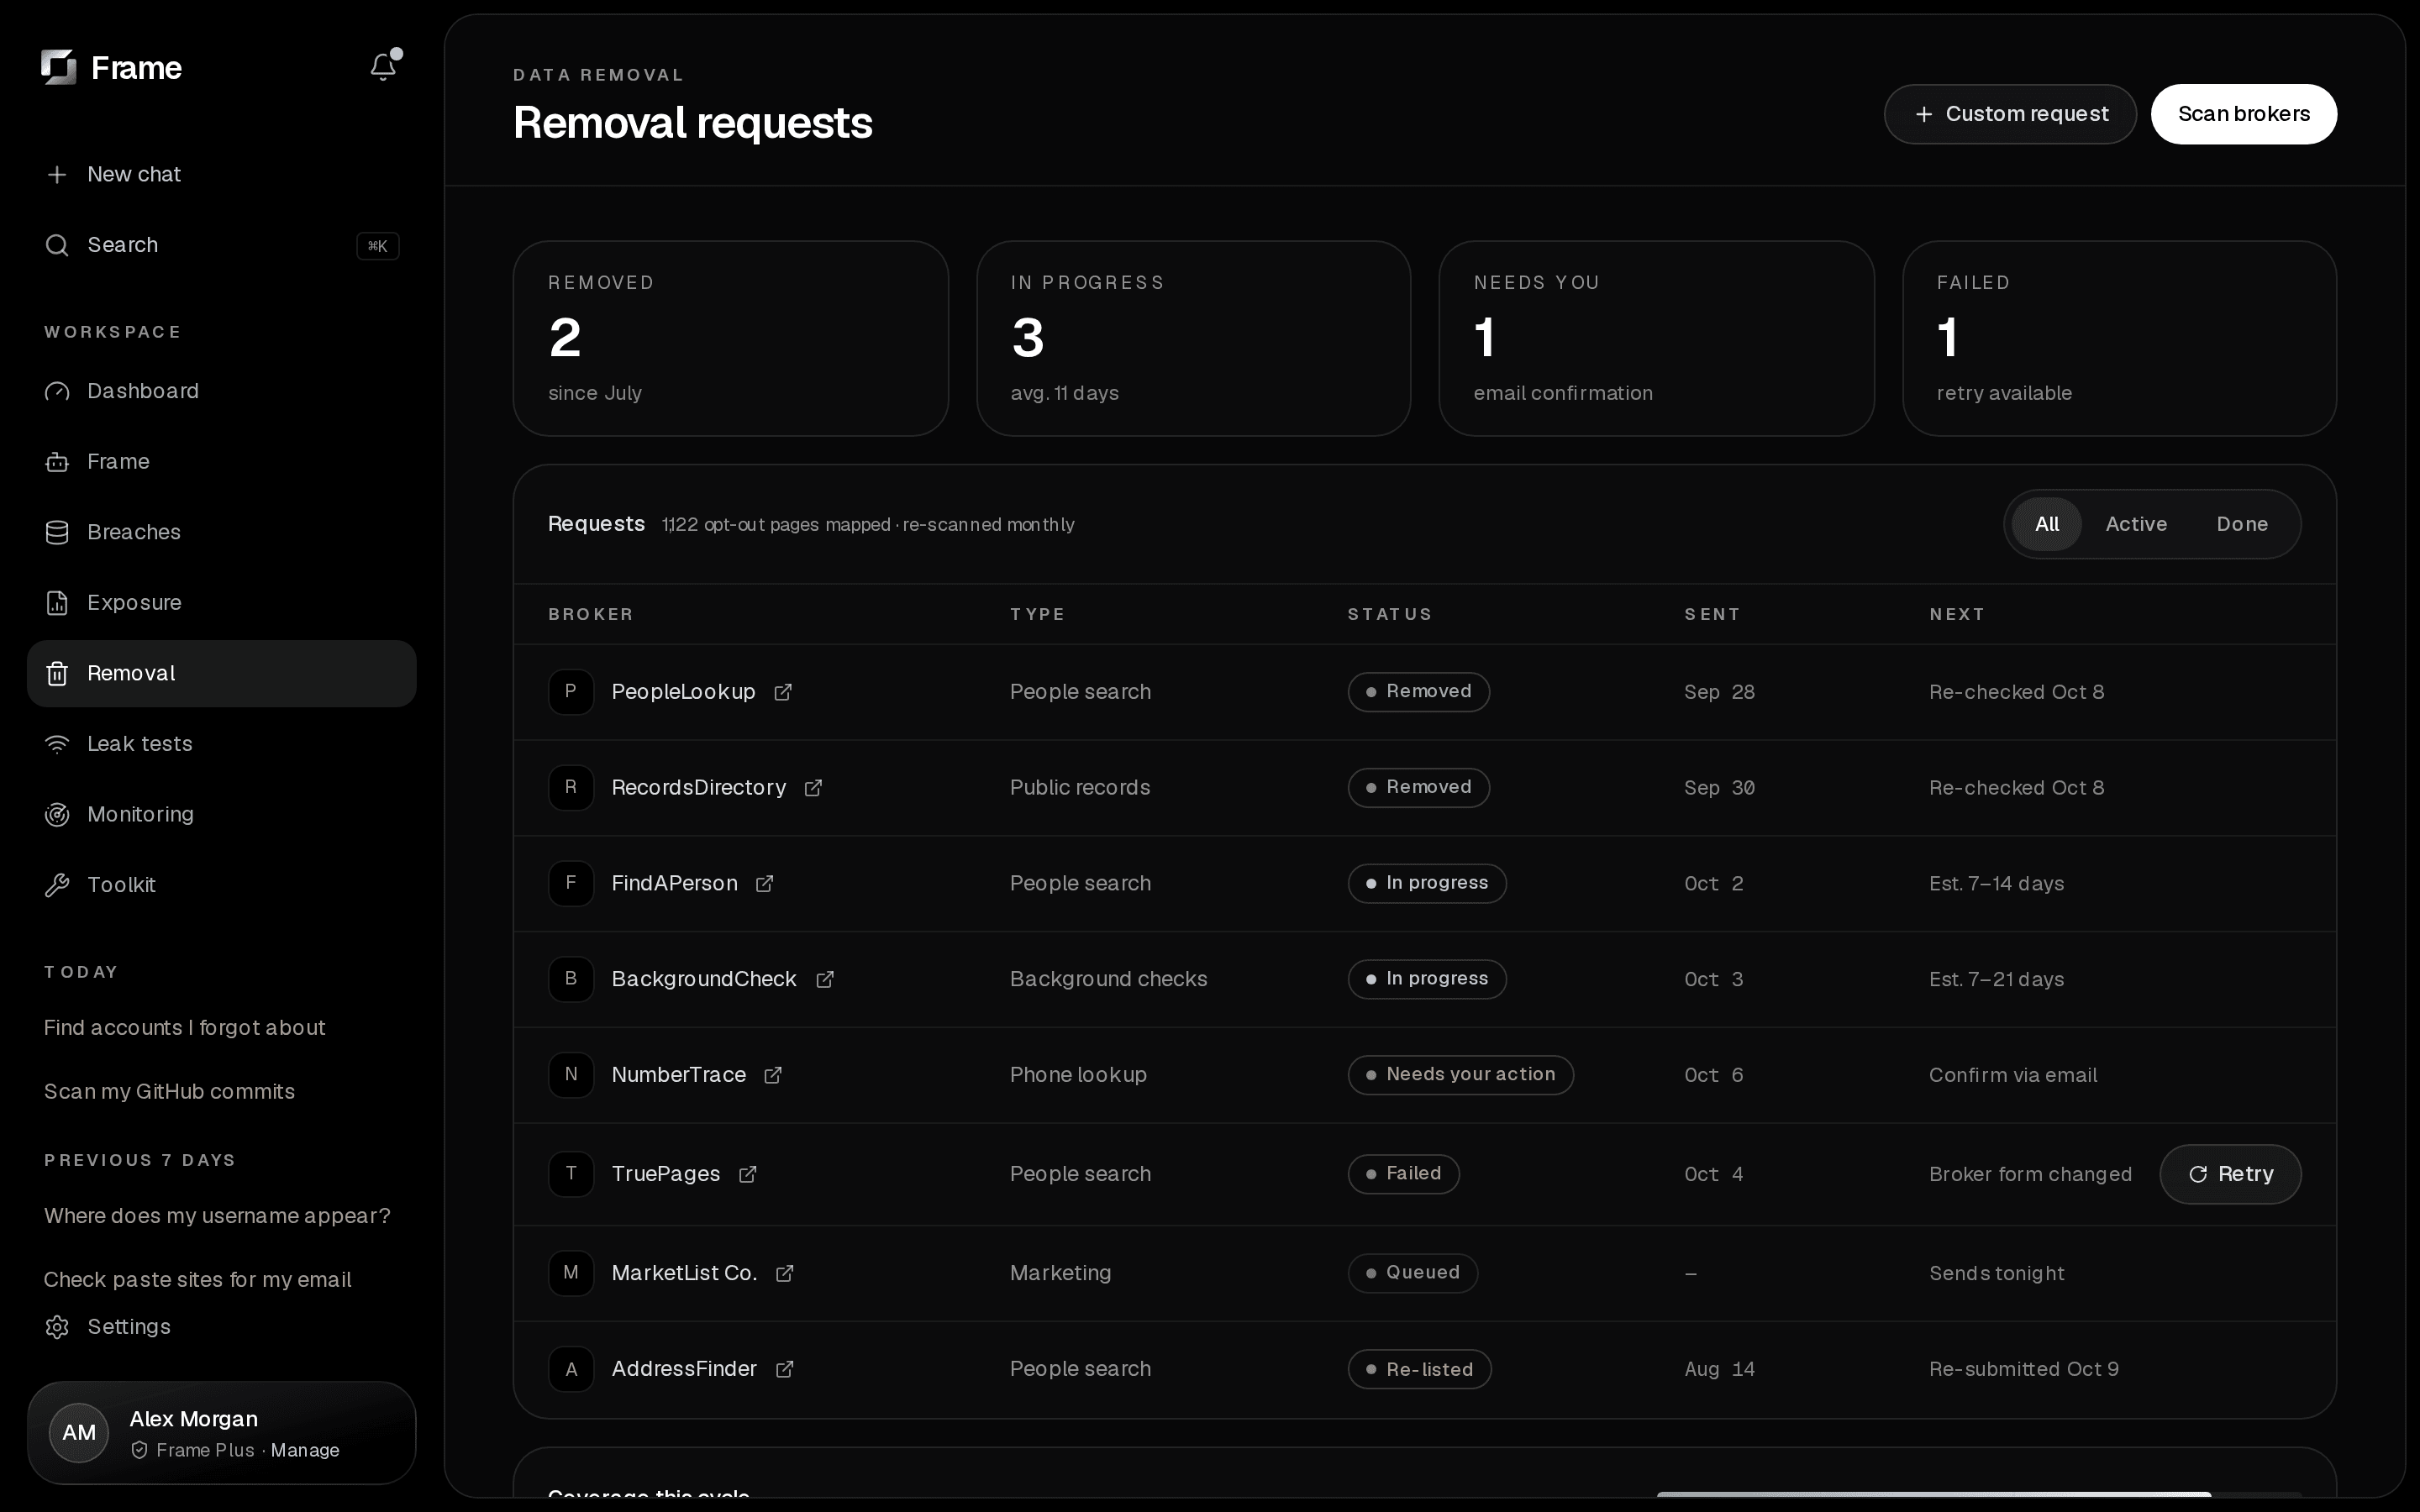Viewport: 2420px width, 1512px height.
Task: Click the Needs your action status badge
Action: click(x=1460, y=1075)
